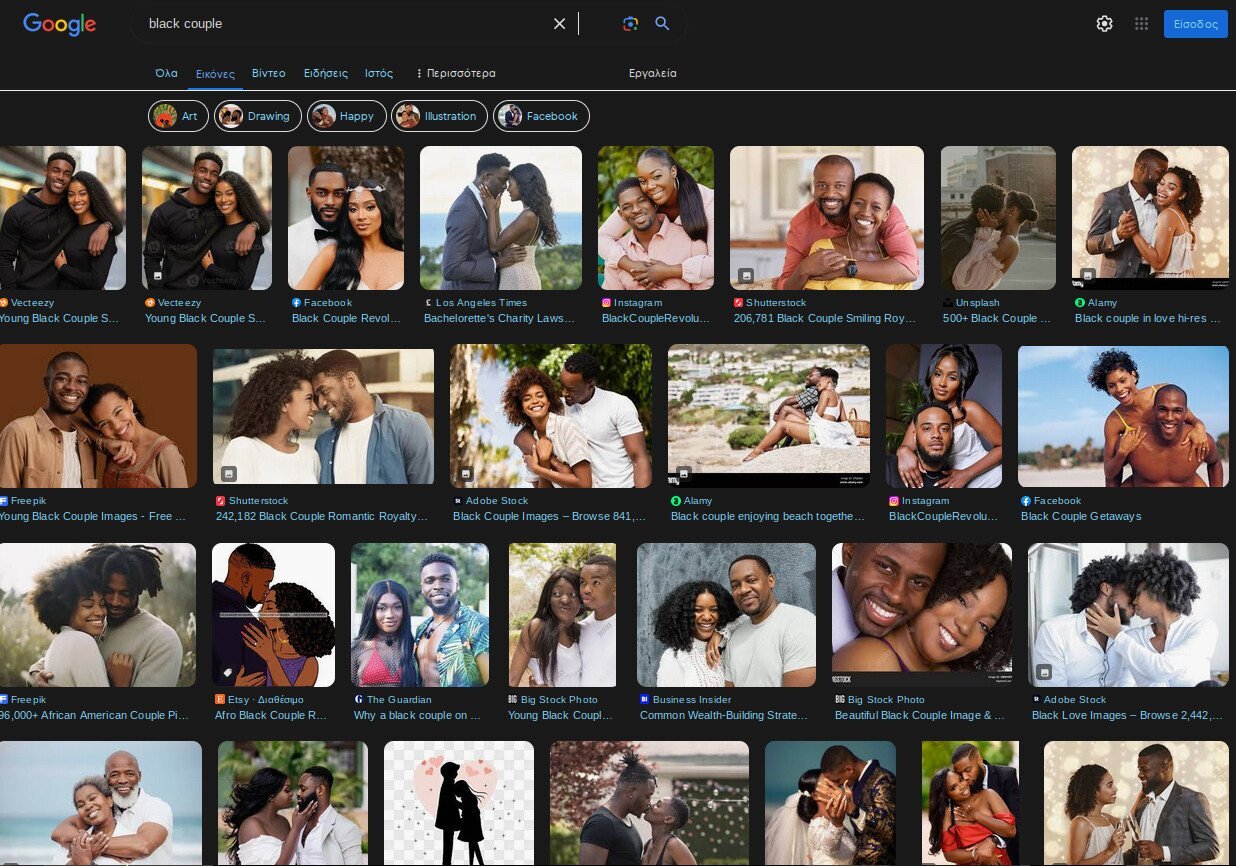Click the Unsplash favicon icon
The width and height of the screenshot is (1236, 866).
click(x=947, y=302)
